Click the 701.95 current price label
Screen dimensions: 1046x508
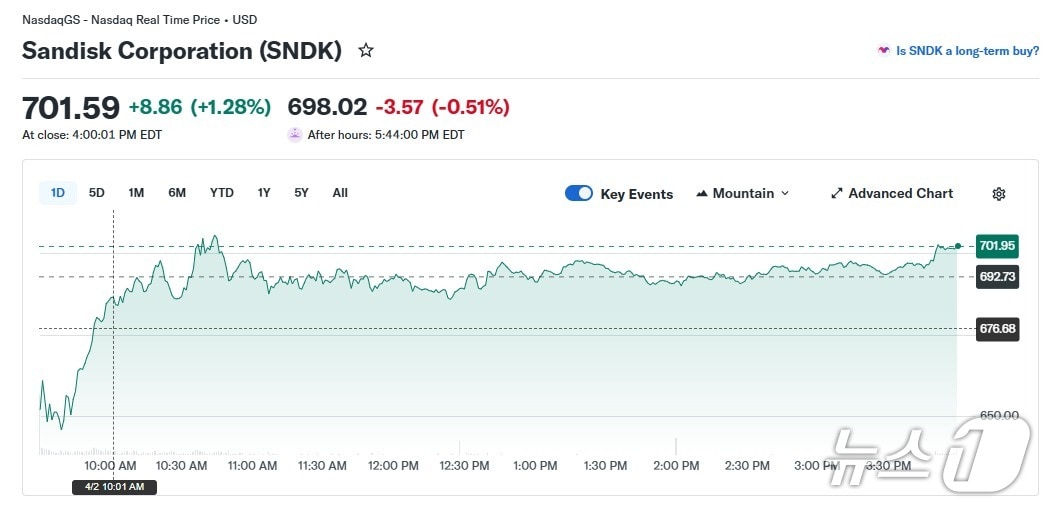997,246
